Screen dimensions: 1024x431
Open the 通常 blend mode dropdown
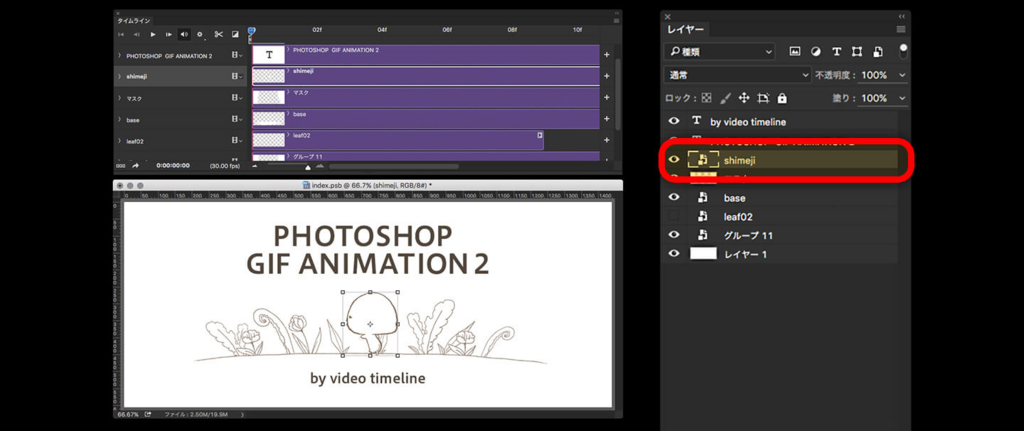(737, 75)
